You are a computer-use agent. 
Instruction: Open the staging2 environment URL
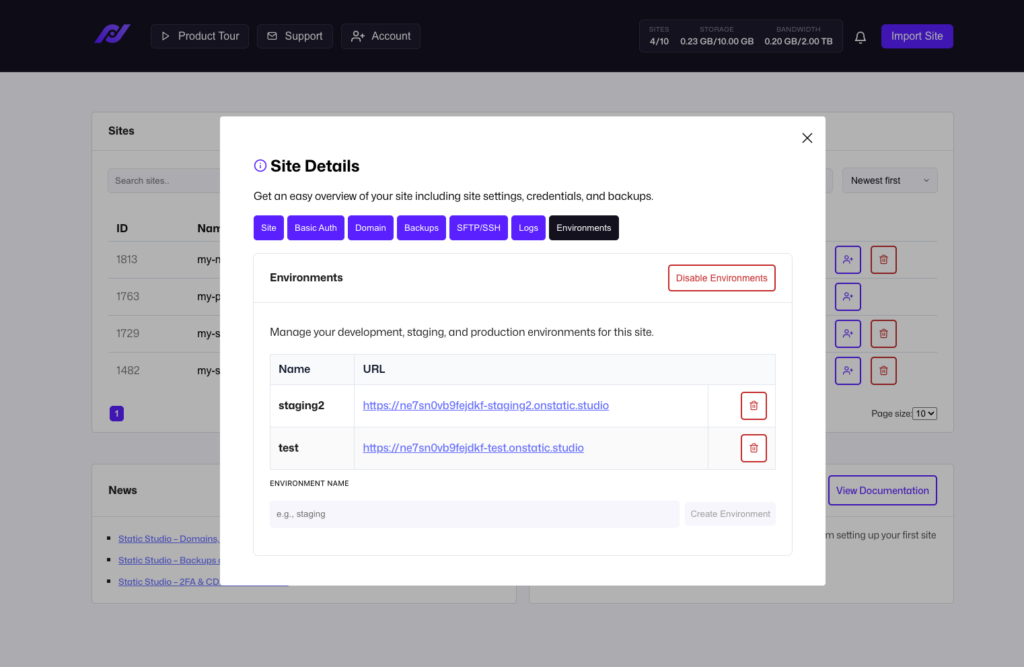click(x=485, y=405)
